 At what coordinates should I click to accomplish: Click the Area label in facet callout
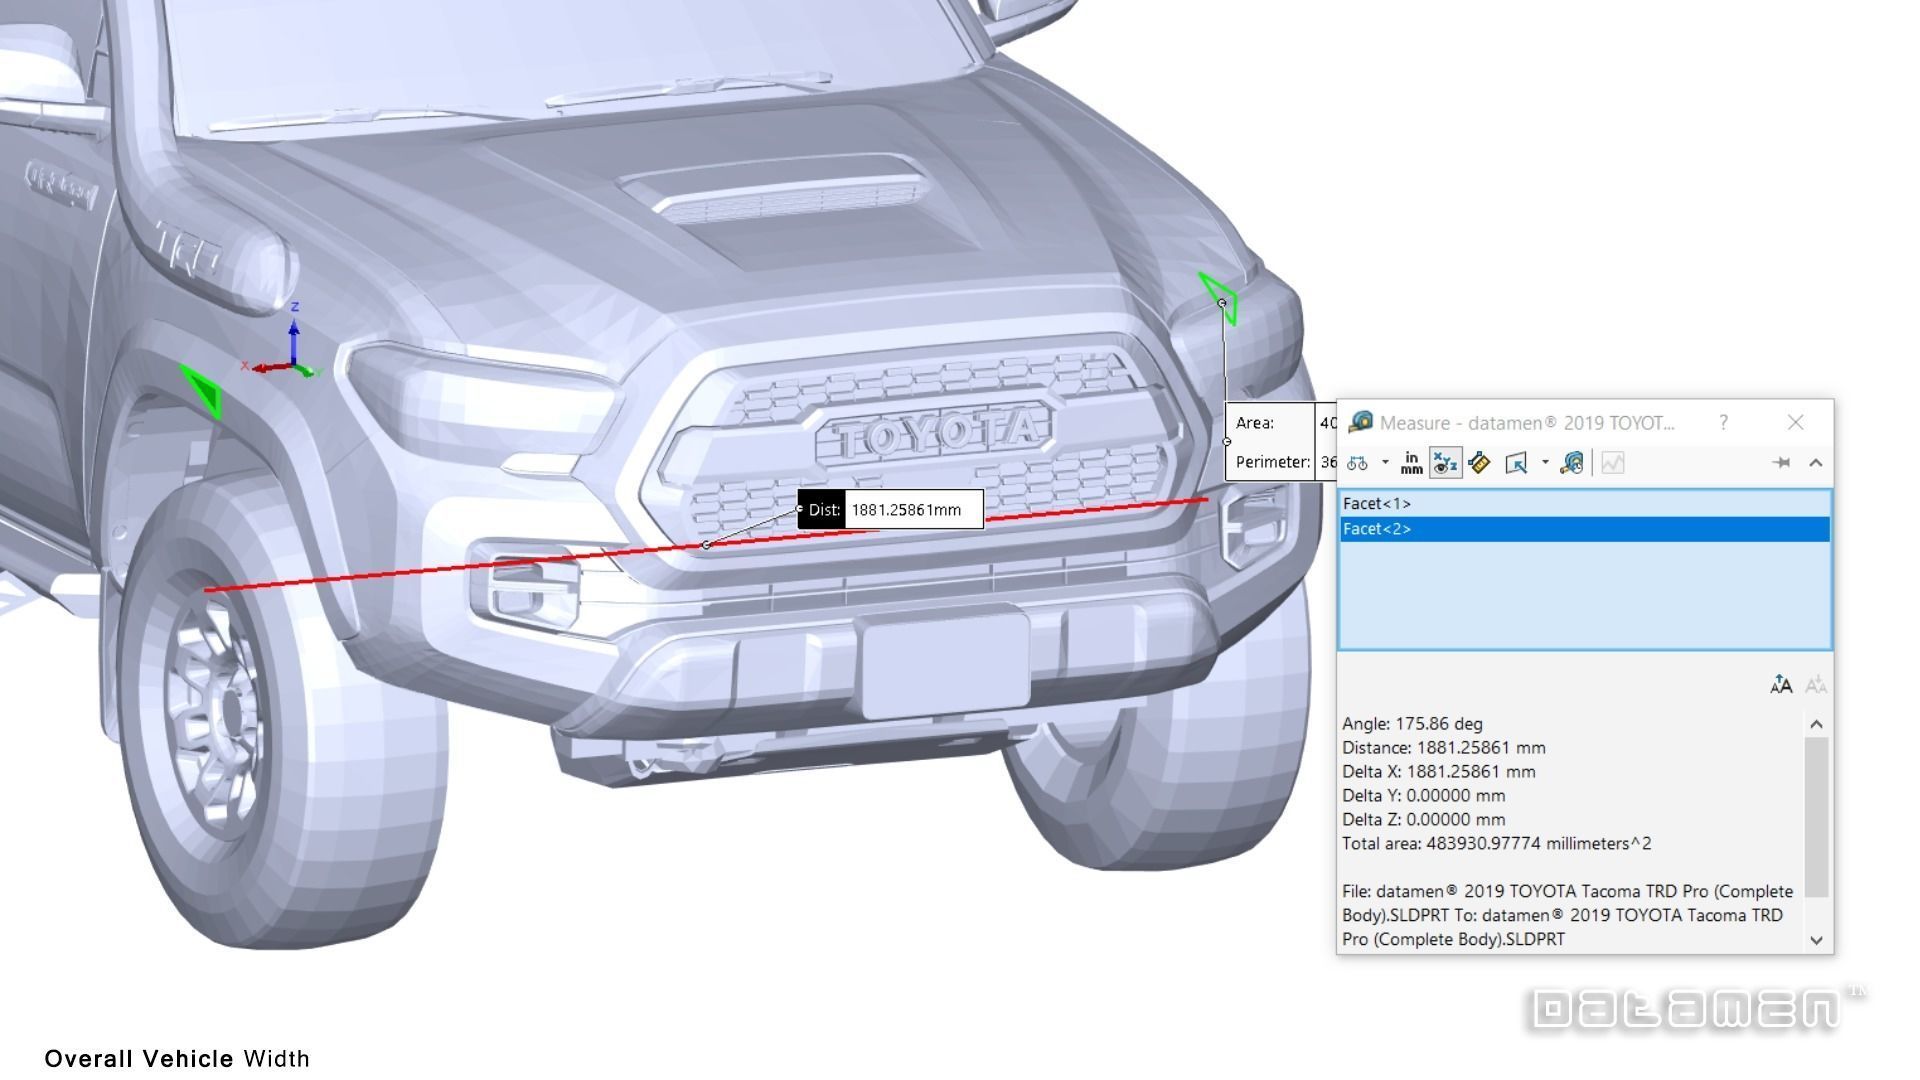coord(1255,423)
